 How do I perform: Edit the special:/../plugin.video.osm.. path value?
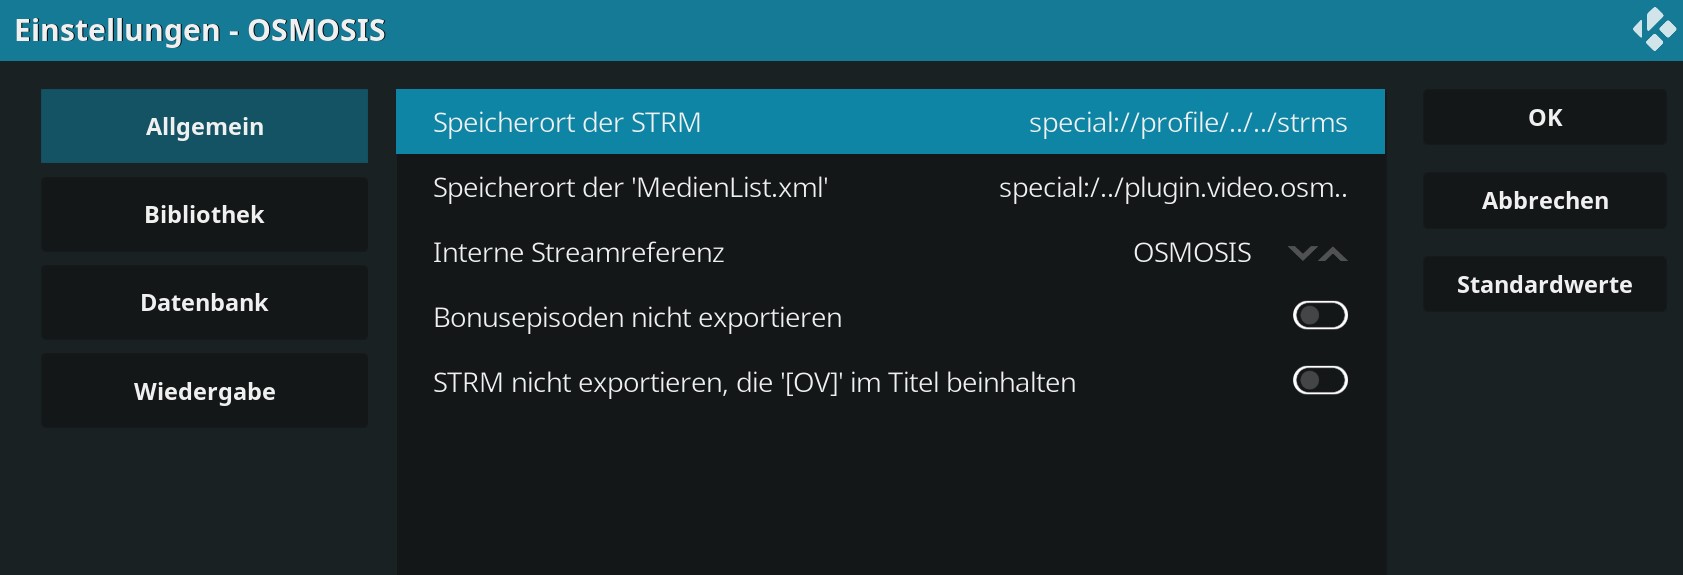coord(1173,187)
